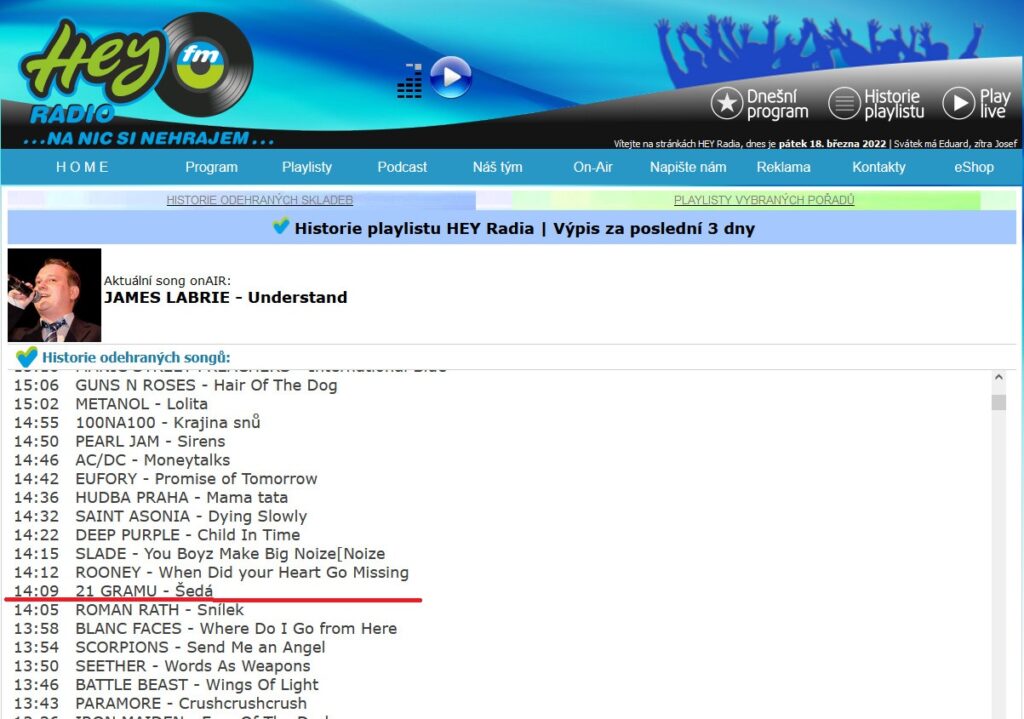Image resolution: width=1024 pixels, height=719 pixels.
Task: Click the song list scrollbar thumb
Action: tap(998, 402)
